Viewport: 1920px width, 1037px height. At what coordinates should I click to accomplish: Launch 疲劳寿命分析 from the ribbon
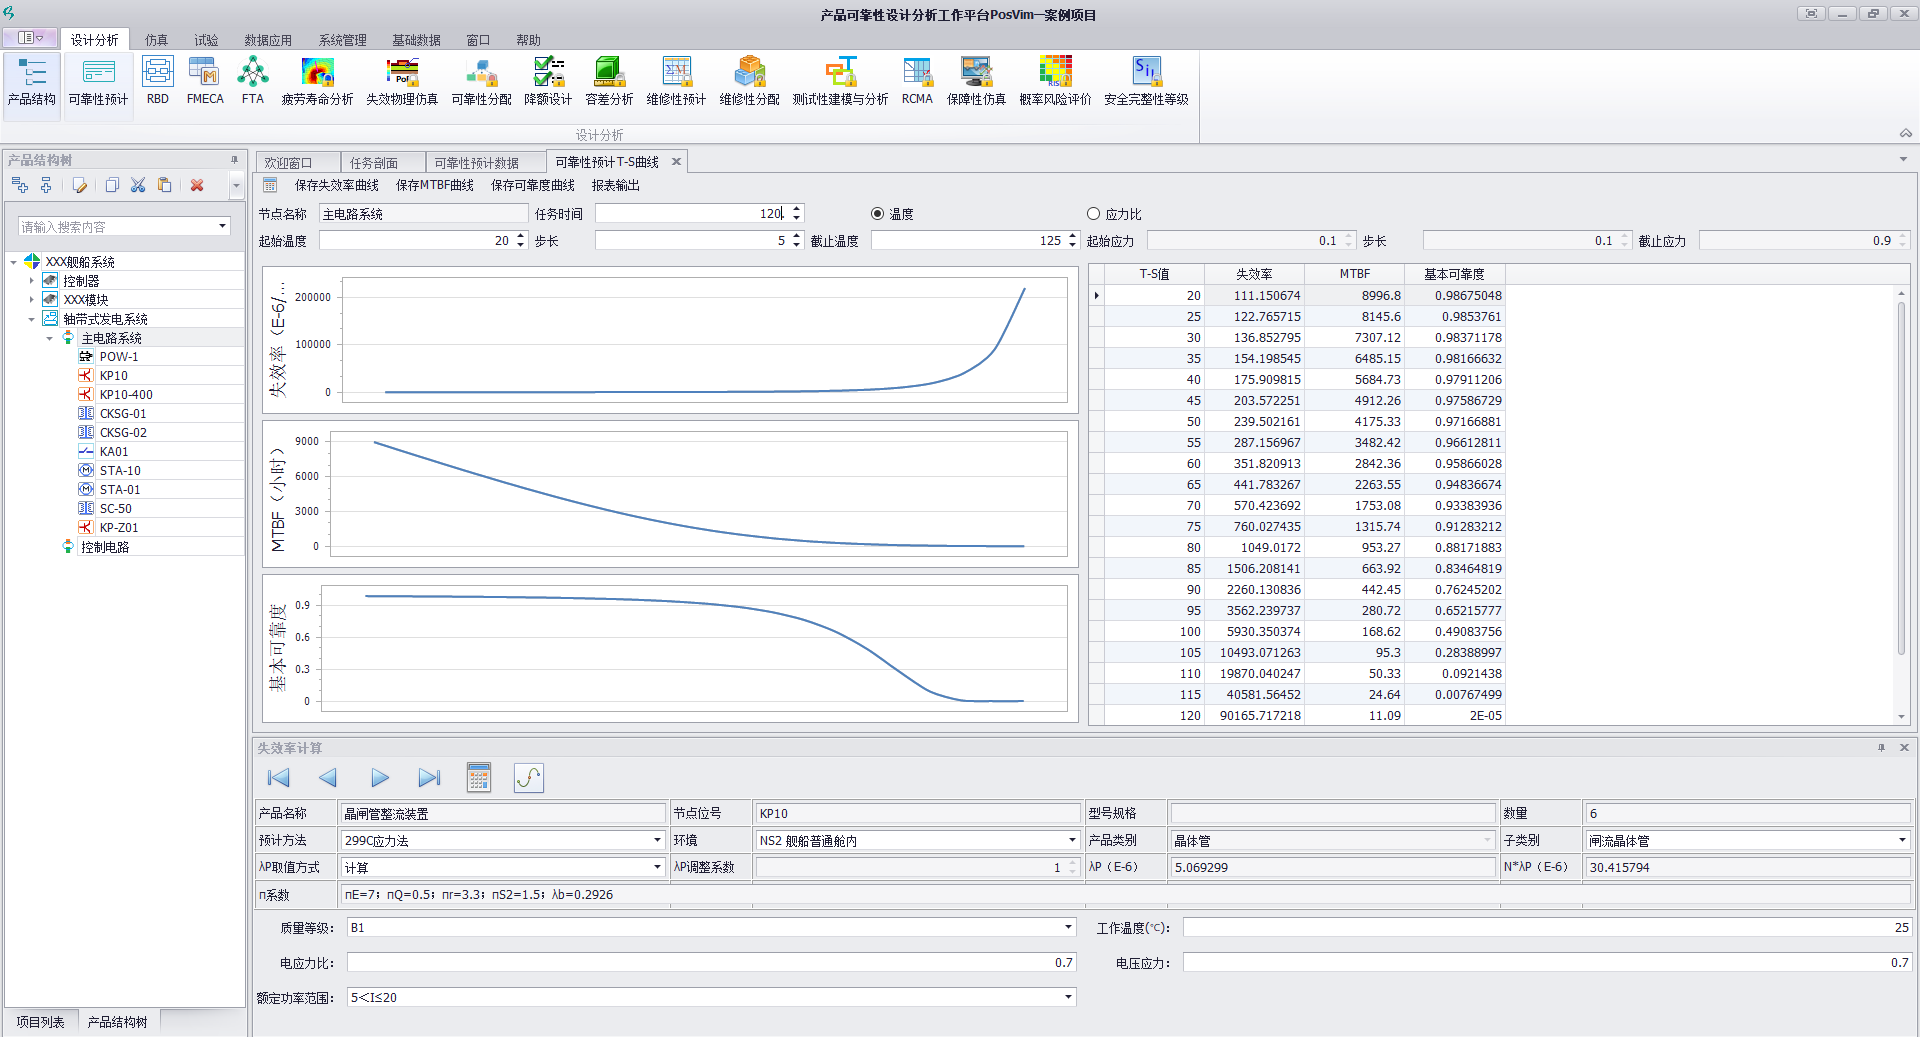coord(317,80)
